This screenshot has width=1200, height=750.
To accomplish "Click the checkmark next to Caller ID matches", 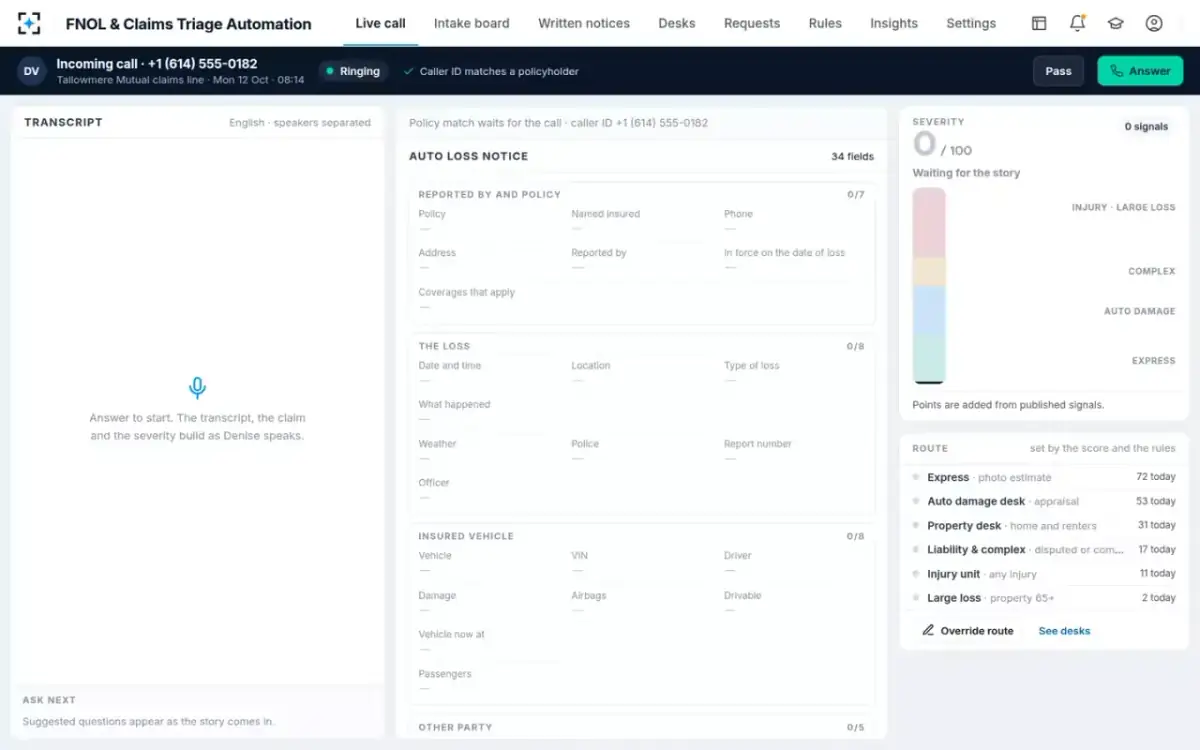I will coord(409,71).
